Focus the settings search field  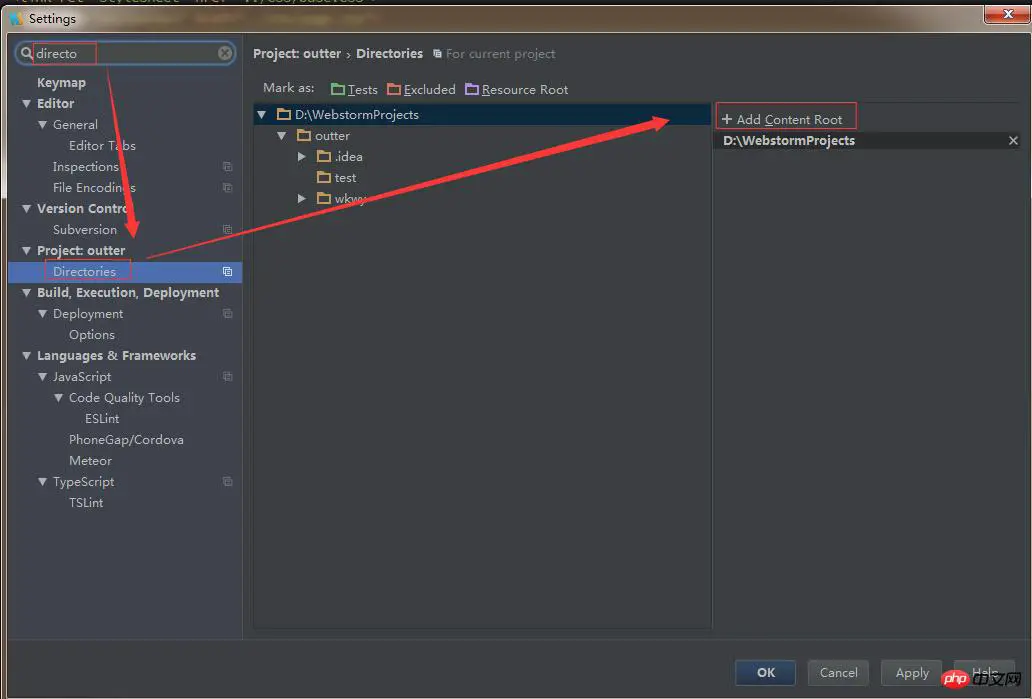click(x=125, y=53)
